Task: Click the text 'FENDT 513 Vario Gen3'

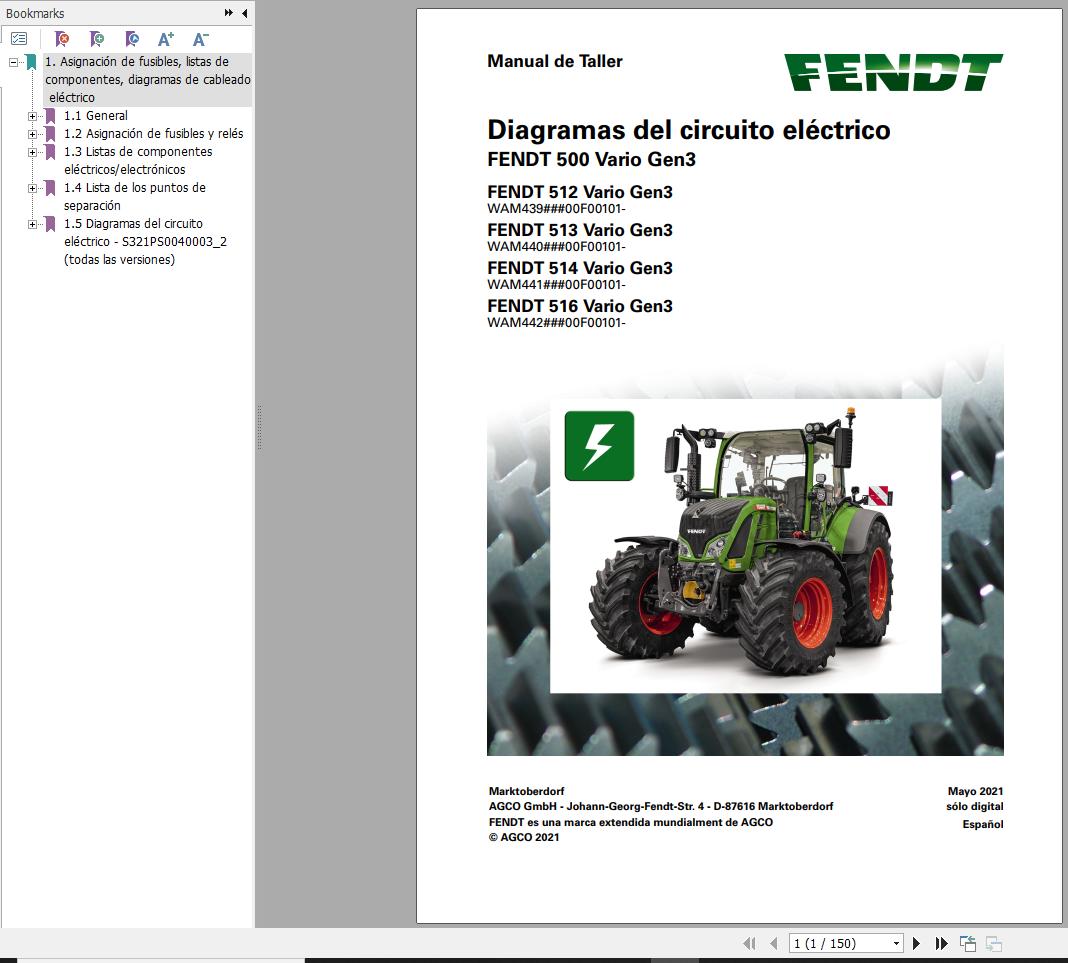Action: click(x=580, y=230)
